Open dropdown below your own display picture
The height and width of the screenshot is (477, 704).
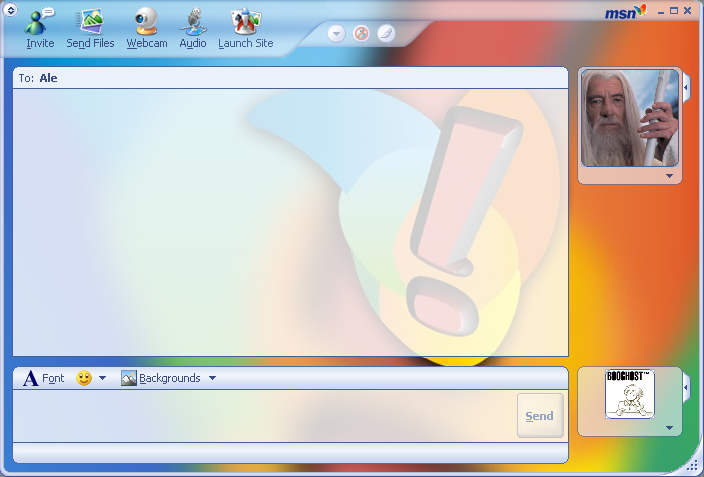(x=669, y=428)
